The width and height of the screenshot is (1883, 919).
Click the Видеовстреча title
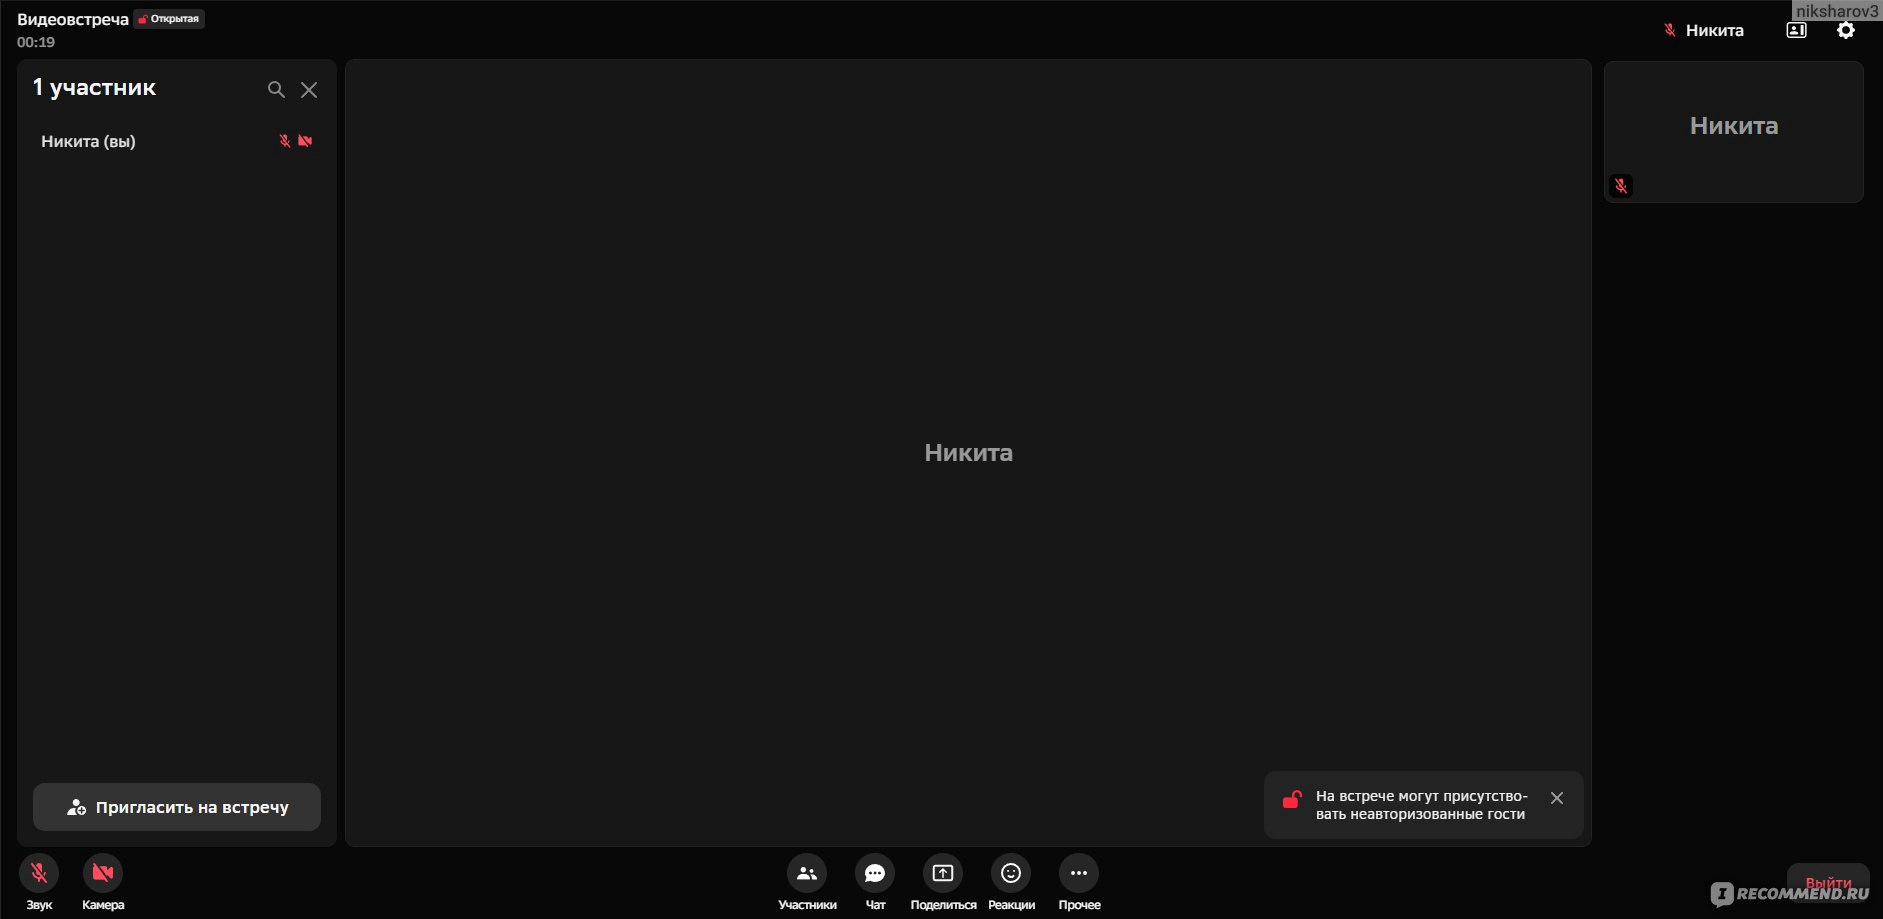pos(73,20)
